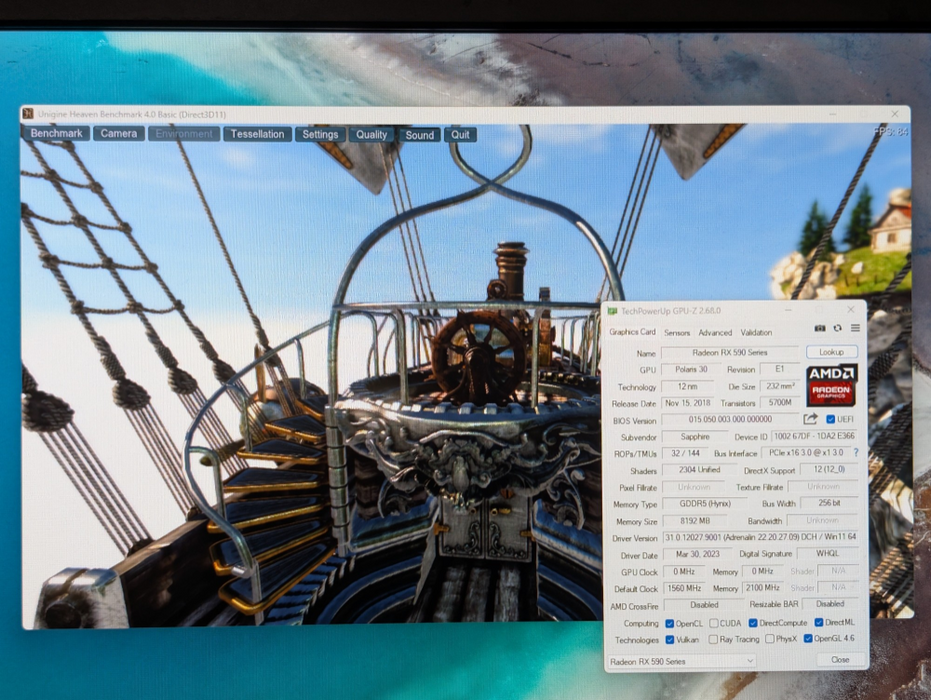
Task: Click the GPU-Z refresh icon
Action: (x=837, y=328)
